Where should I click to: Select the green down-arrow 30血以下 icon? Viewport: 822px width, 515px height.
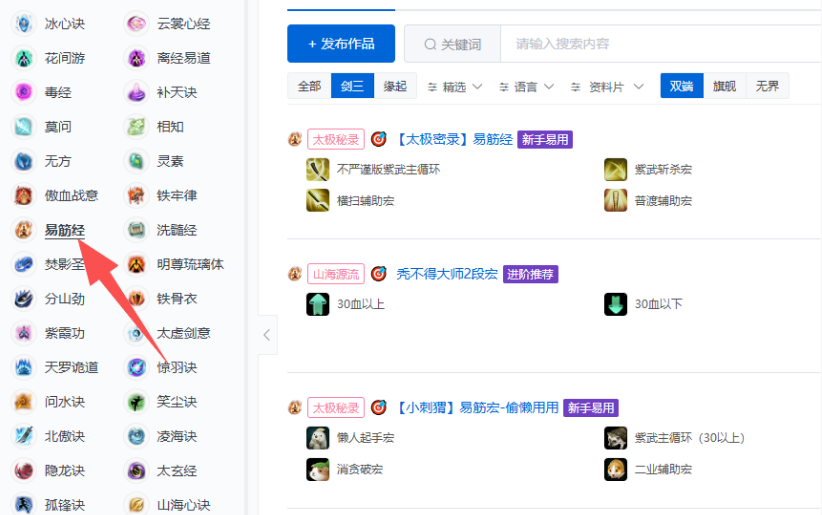tap(615, 304)
